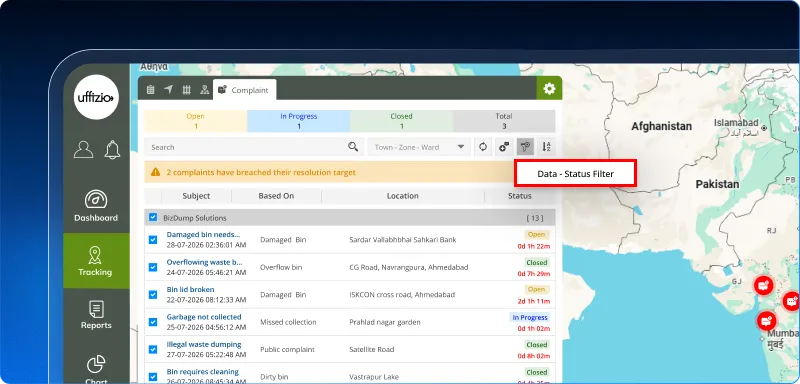The height and width of the screenshot is (384, 800).
Task: Sort by the Based On column header
Action: coord(276,196)
